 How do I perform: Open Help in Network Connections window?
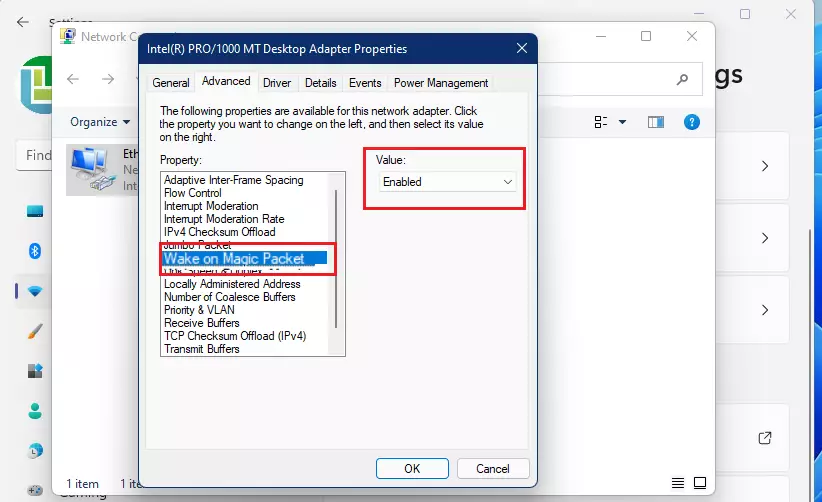click(691, 122)
